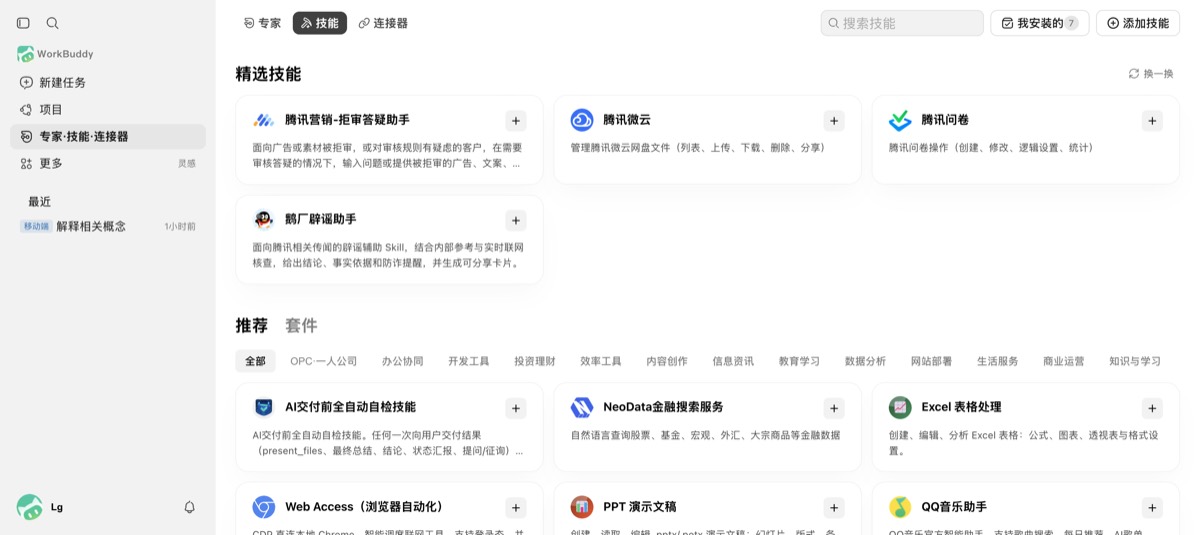Image resolution: width=1200 pixels, height=535 pixels.
Task: Refresh featured skills with 换一换
Action: coord(1151,74)
